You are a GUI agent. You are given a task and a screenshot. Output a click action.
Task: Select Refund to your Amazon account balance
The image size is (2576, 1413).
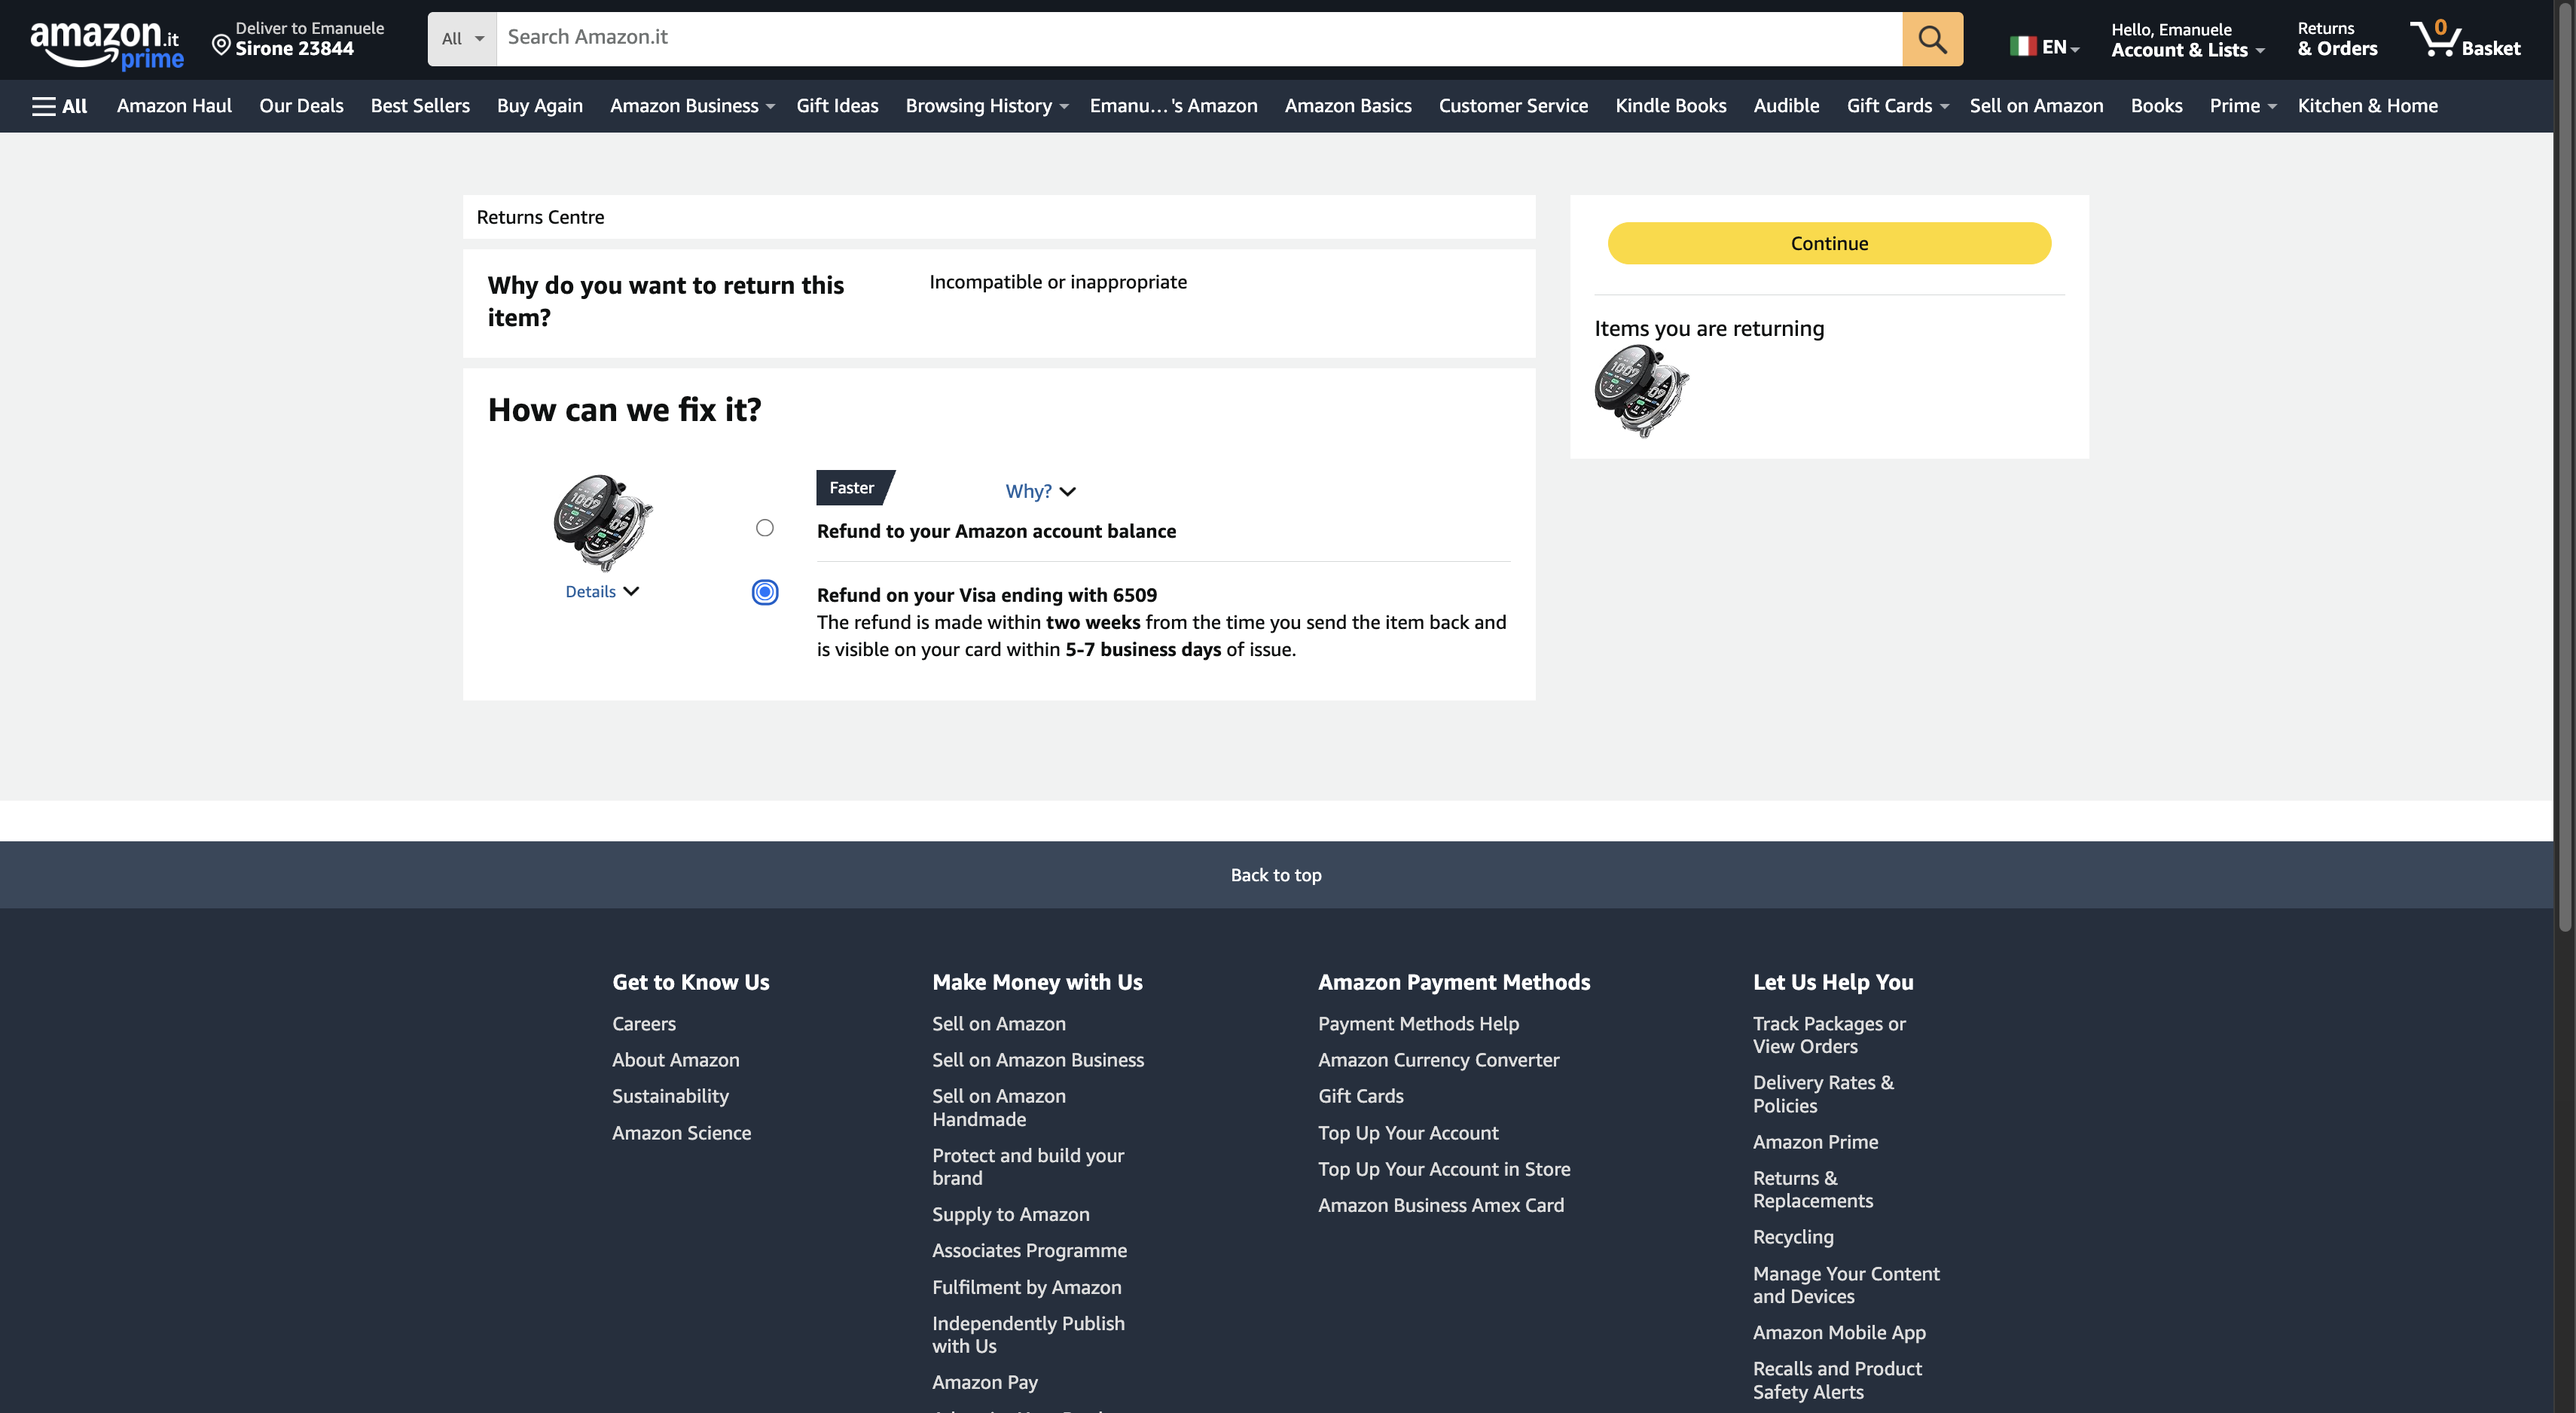[765, 528]
